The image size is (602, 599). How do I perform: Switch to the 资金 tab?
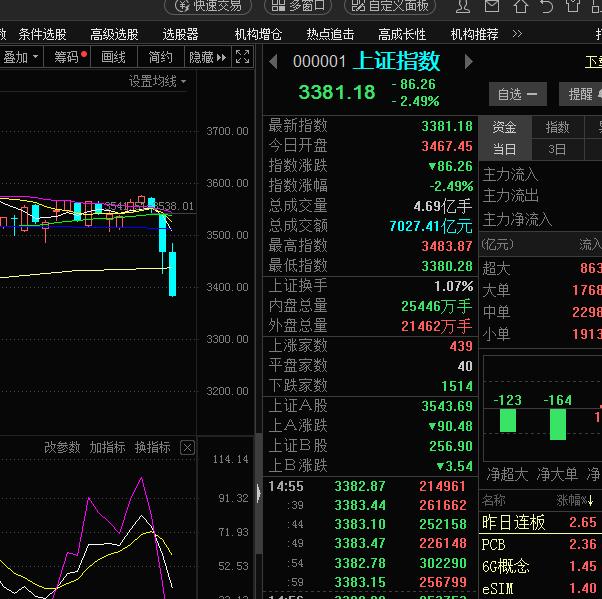pyautogui.click(x=504, y=127)
